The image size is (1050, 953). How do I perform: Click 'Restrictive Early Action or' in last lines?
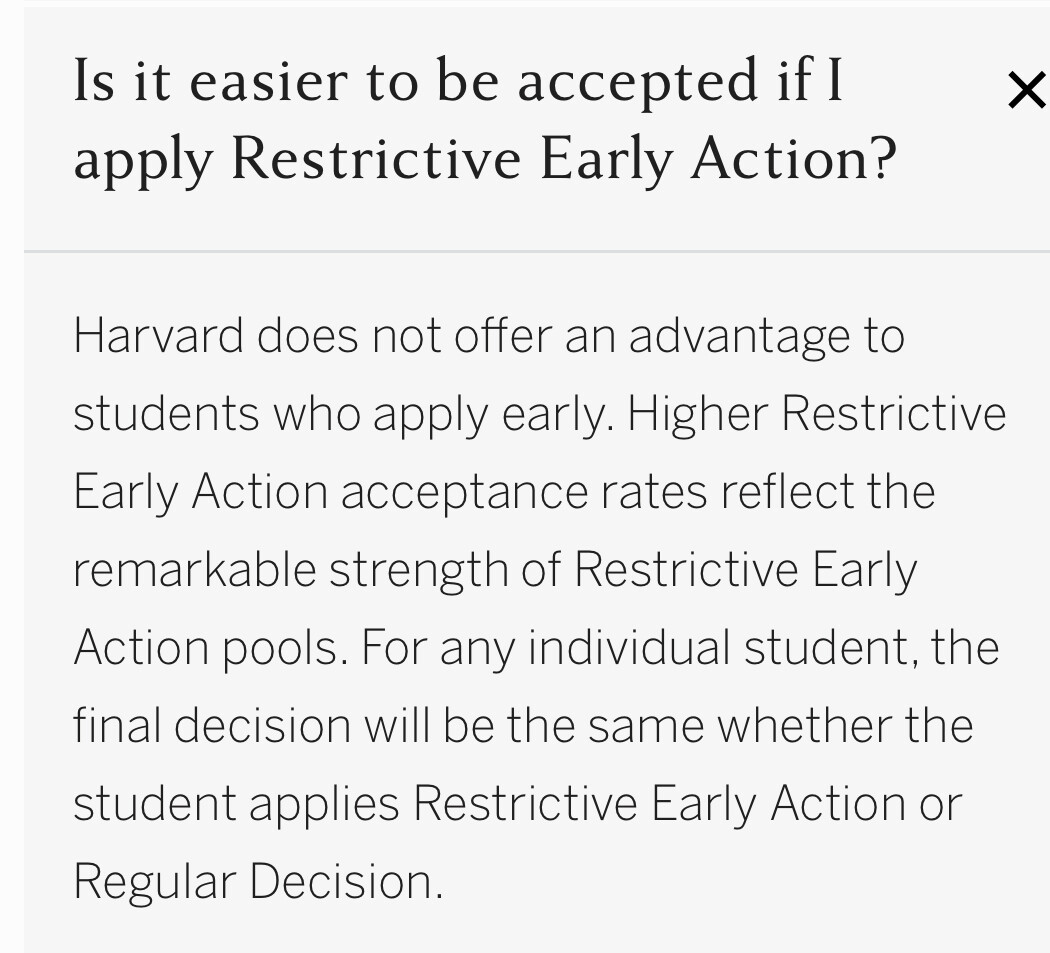688,804
